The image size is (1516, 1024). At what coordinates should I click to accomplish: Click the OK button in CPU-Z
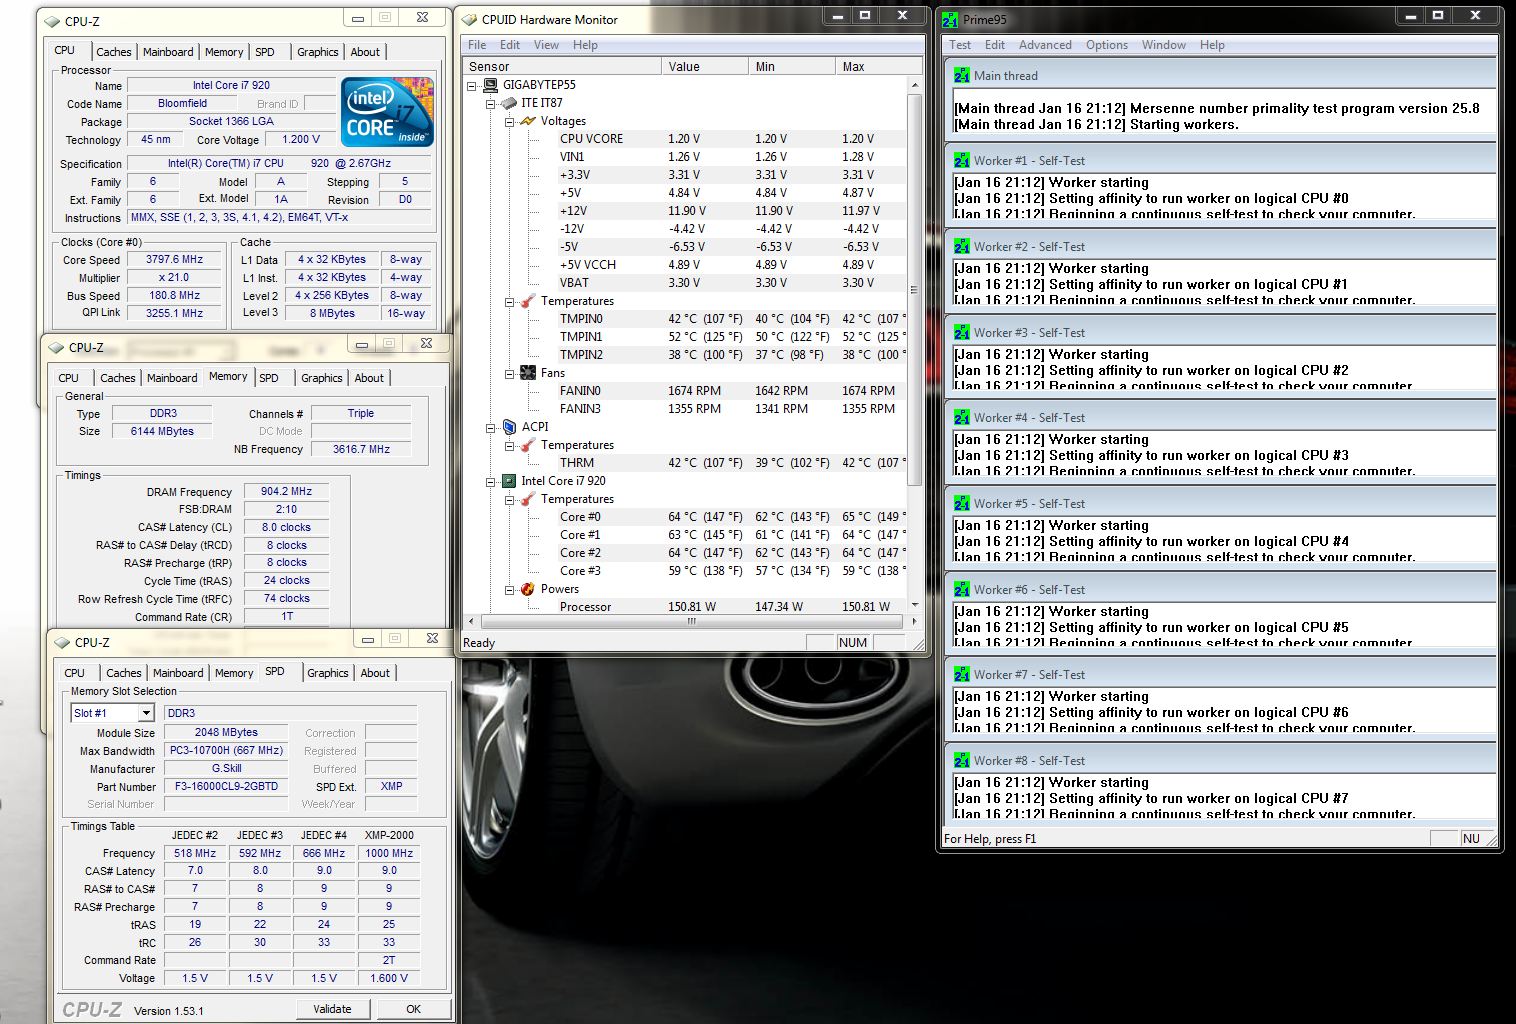[413, 1009]
